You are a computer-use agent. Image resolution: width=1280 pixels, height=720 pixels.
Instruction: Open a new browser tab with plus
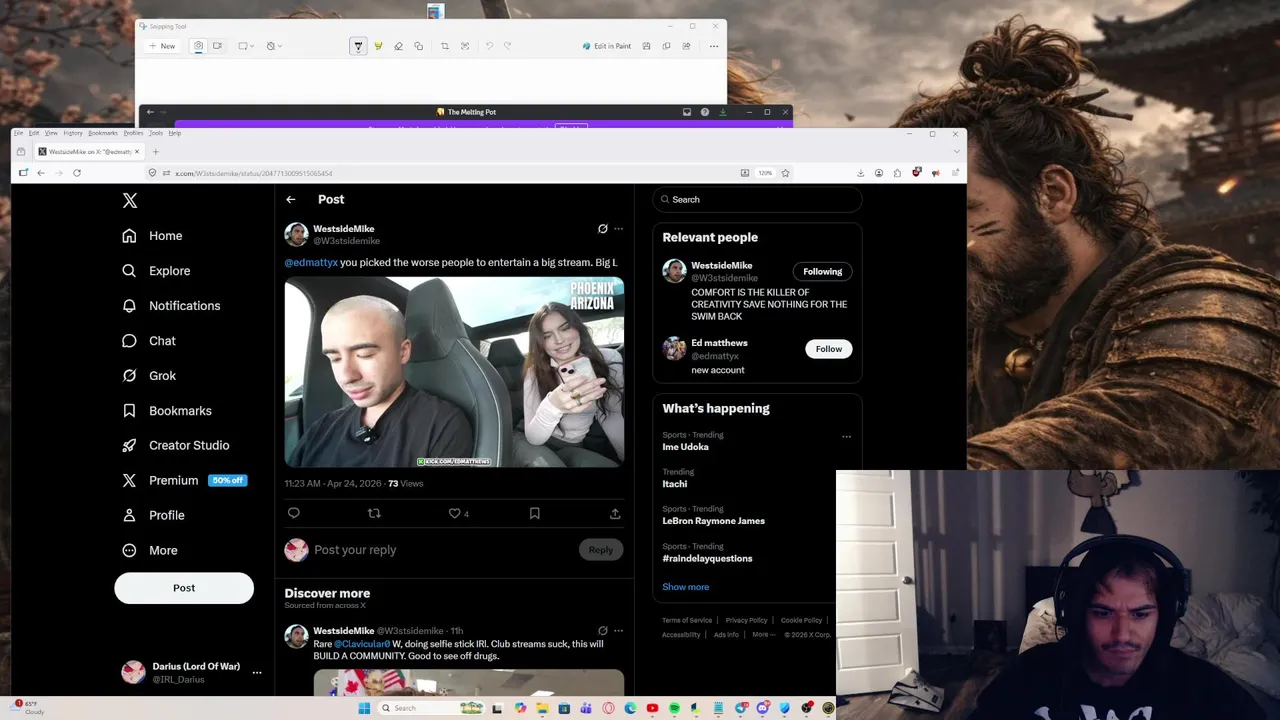(156, 152)
